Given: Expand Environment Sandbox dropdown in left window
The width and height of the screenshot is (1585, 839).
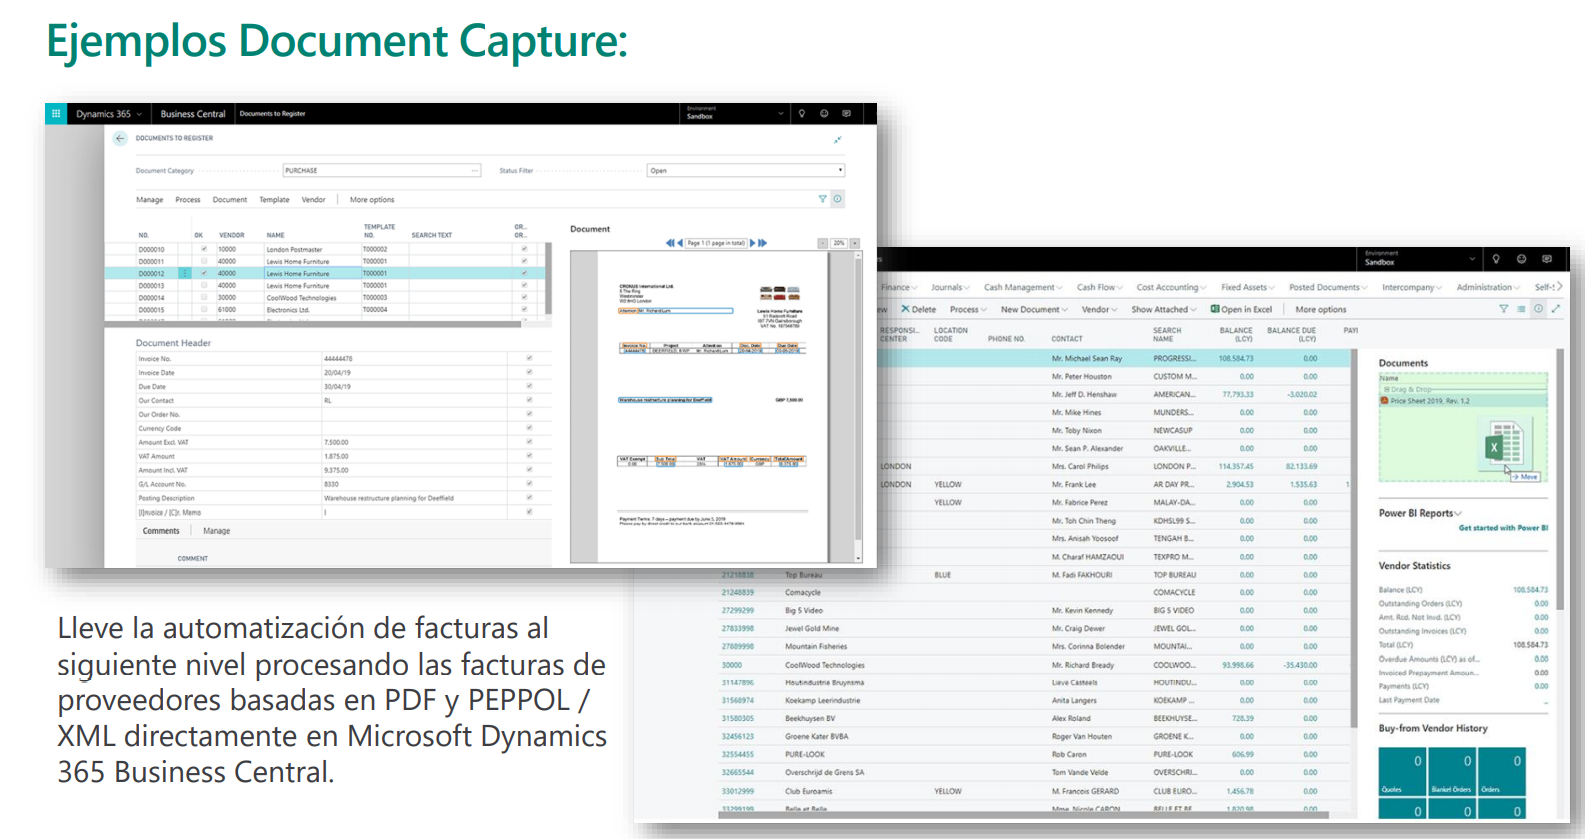Looking at the screenshot, I should (x=781, y=114).
